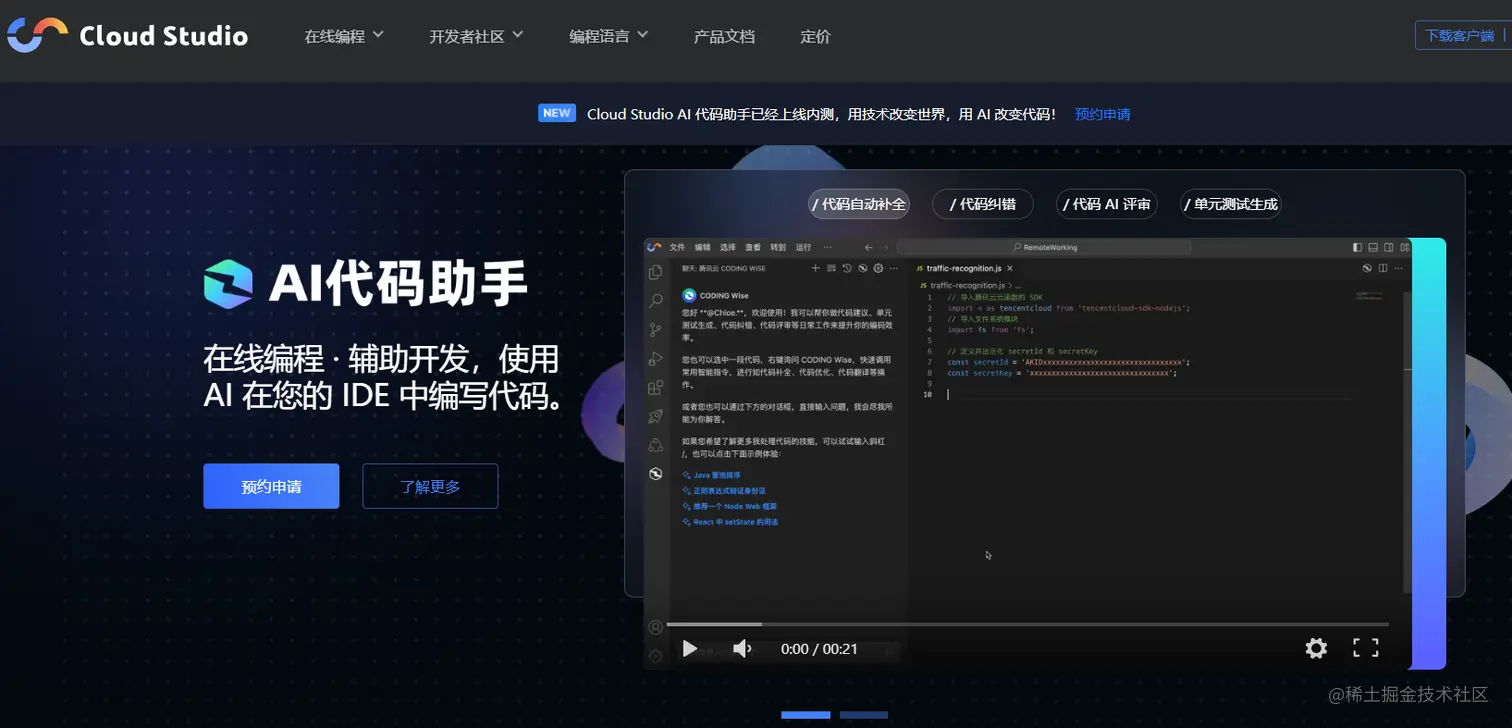Open editor more actions ellipsis
Screen dimensions: 1512x728
[1399, 268]
